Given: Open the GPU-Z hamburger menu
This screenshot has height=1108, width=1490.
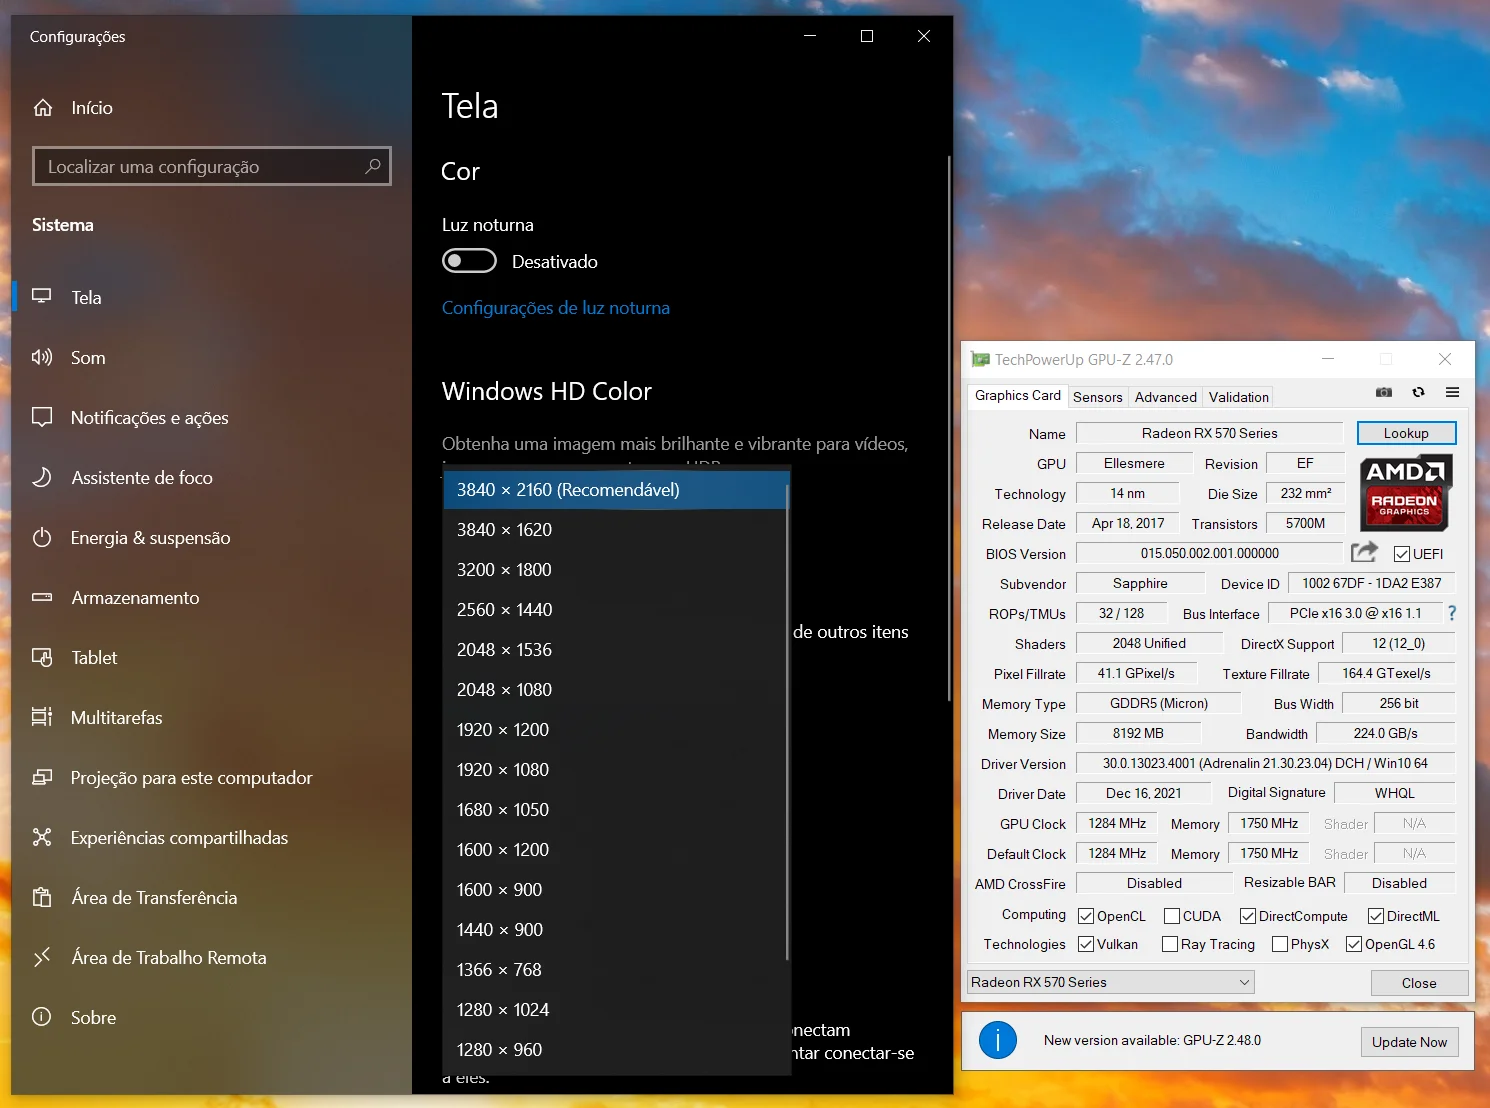Looking at the screenshot, I should 1453,392.
